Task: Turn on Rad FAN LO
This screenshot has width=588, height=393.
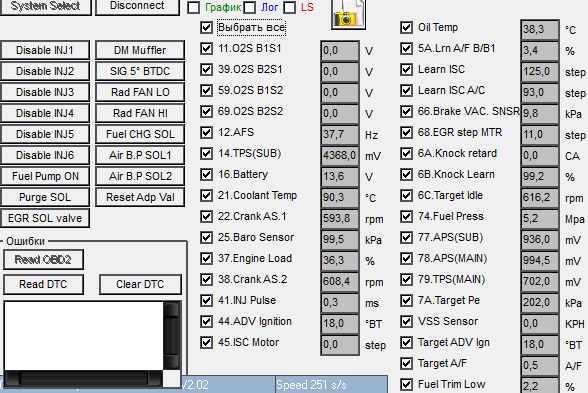Action: pos(140,92)
